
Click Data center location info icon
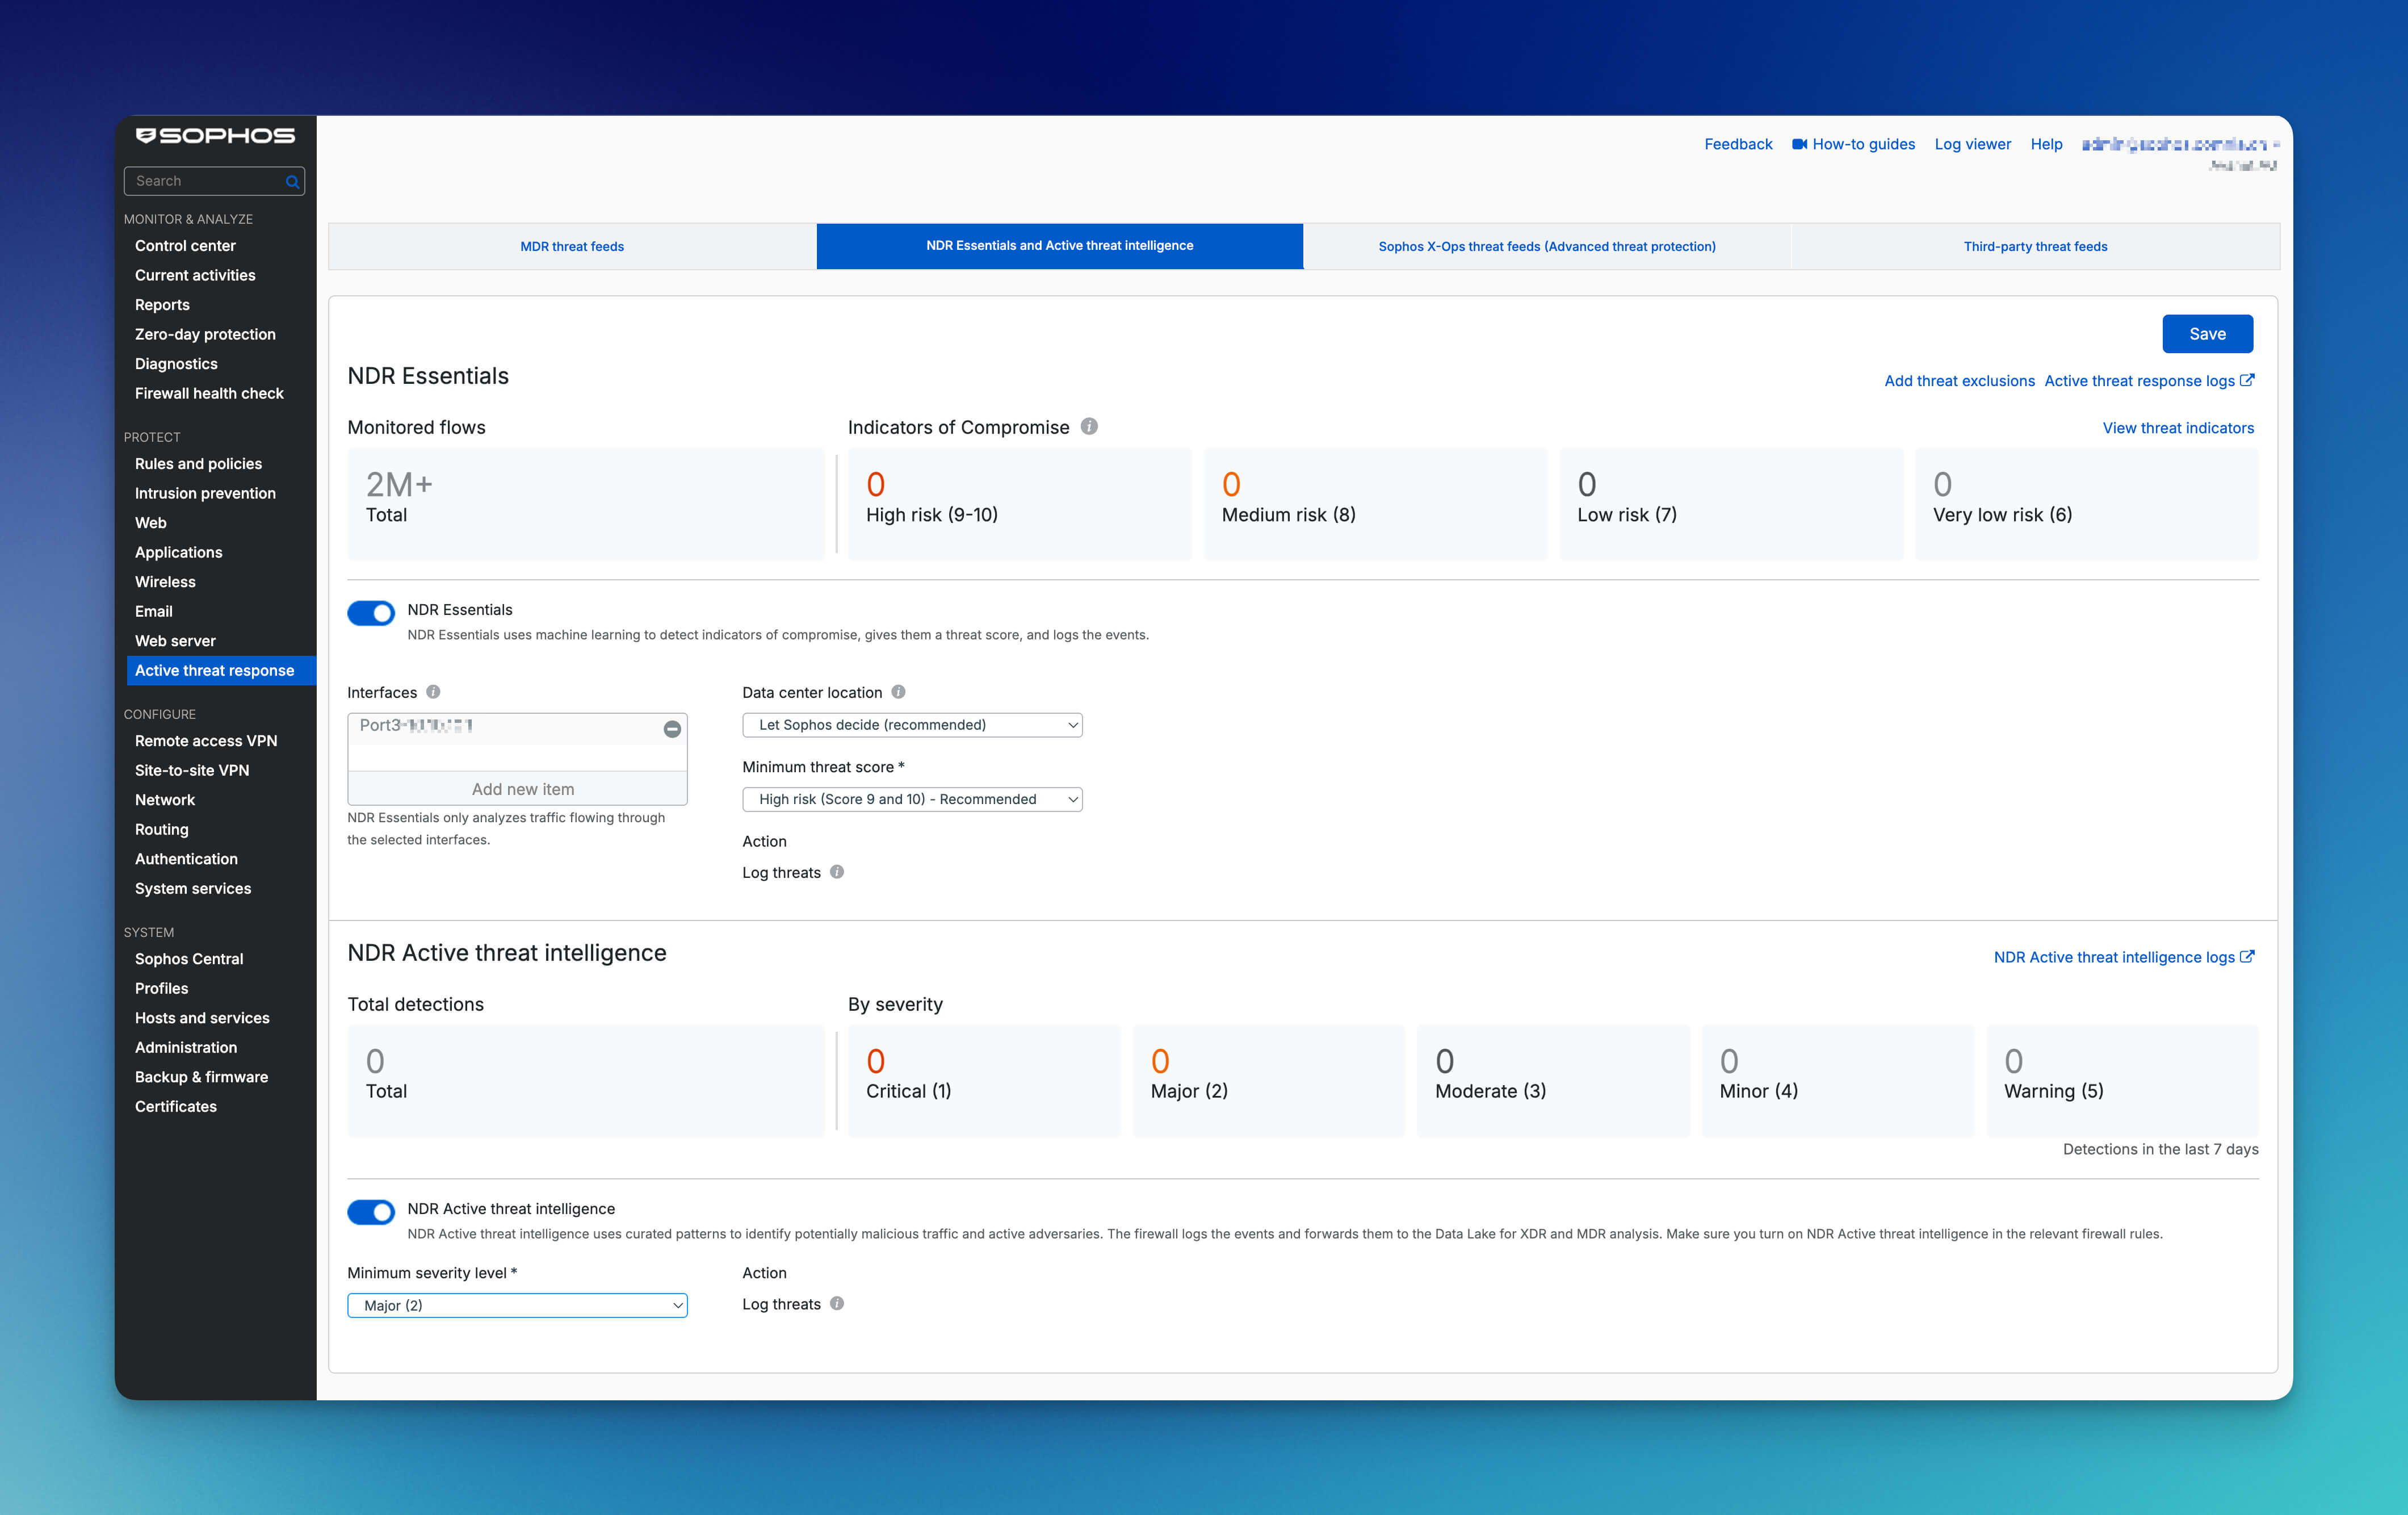click(x=898, y=692)
